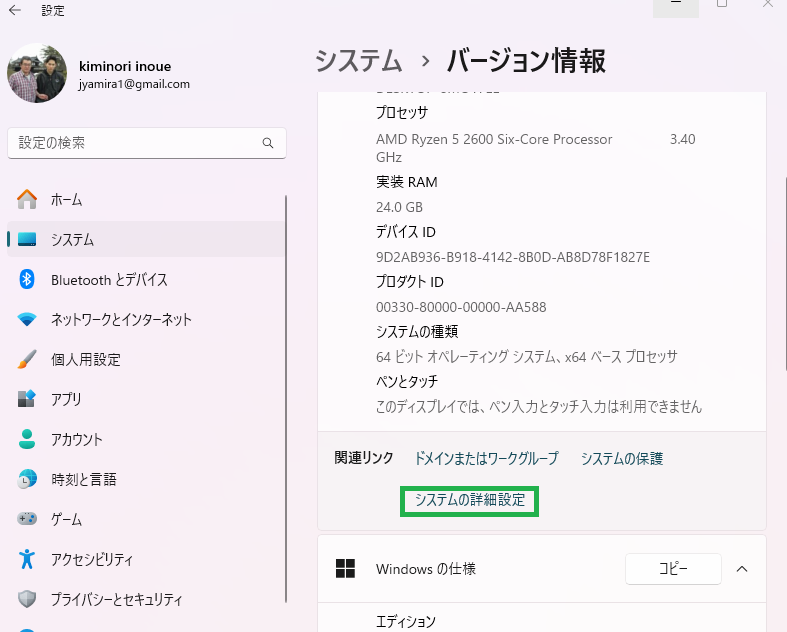Click the 24.0 GB RAM value
The width and height of the screenshot is (787, 632).
[x=399, y=207]
